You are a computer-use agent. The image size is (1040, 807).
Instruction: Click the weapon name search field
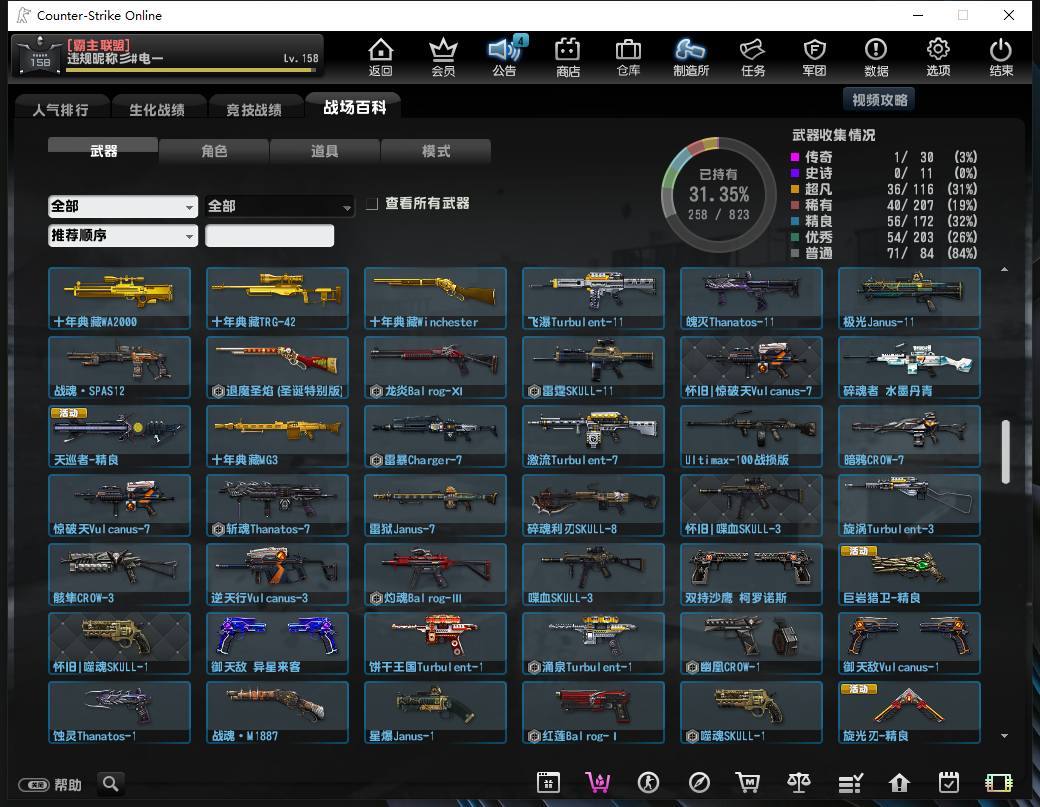(269, 235)
